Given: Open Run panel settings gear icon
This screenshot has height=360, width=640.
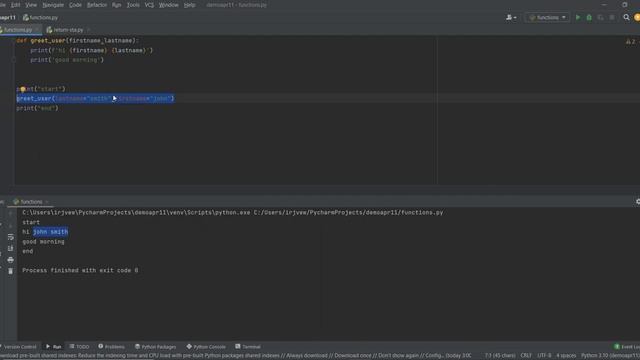Looking at the screenshot, I should [x=638, y=202].
